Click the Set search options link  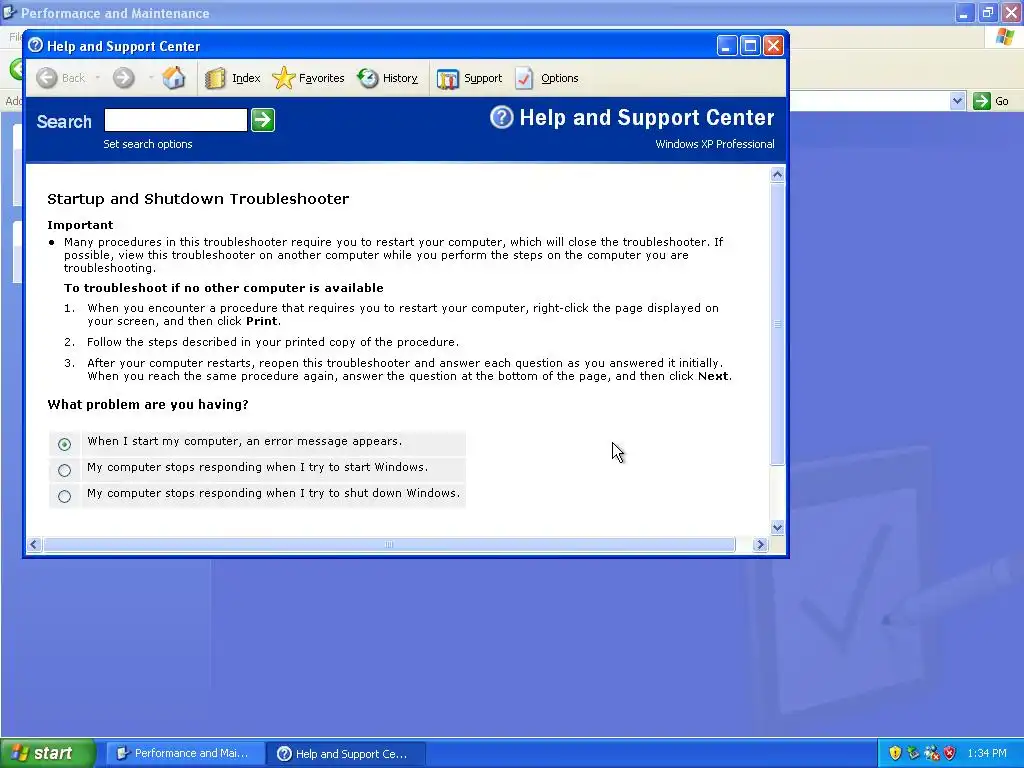coord(148,144)
